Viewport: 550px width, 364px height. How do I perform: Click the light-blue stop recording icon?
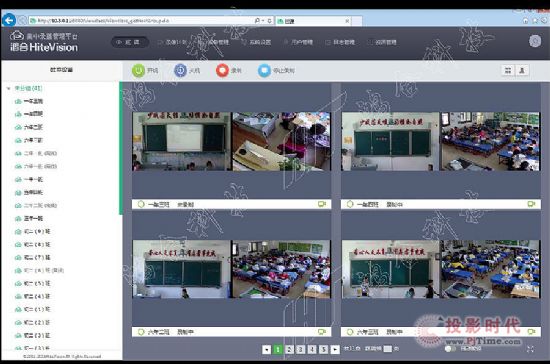point(264,70)
